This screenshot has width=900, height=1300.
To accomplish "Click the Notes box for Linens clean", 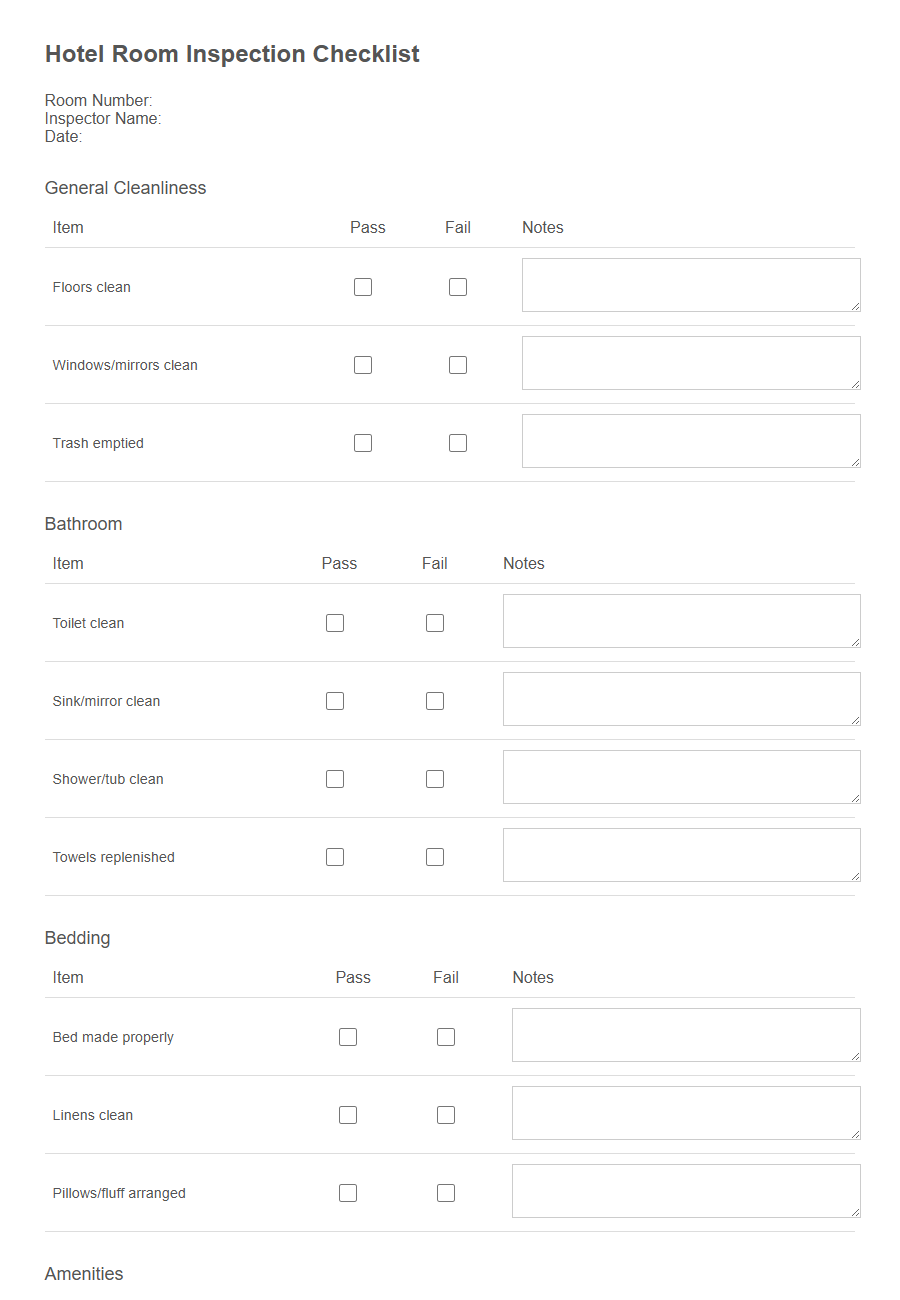I will coord(686,1113).
